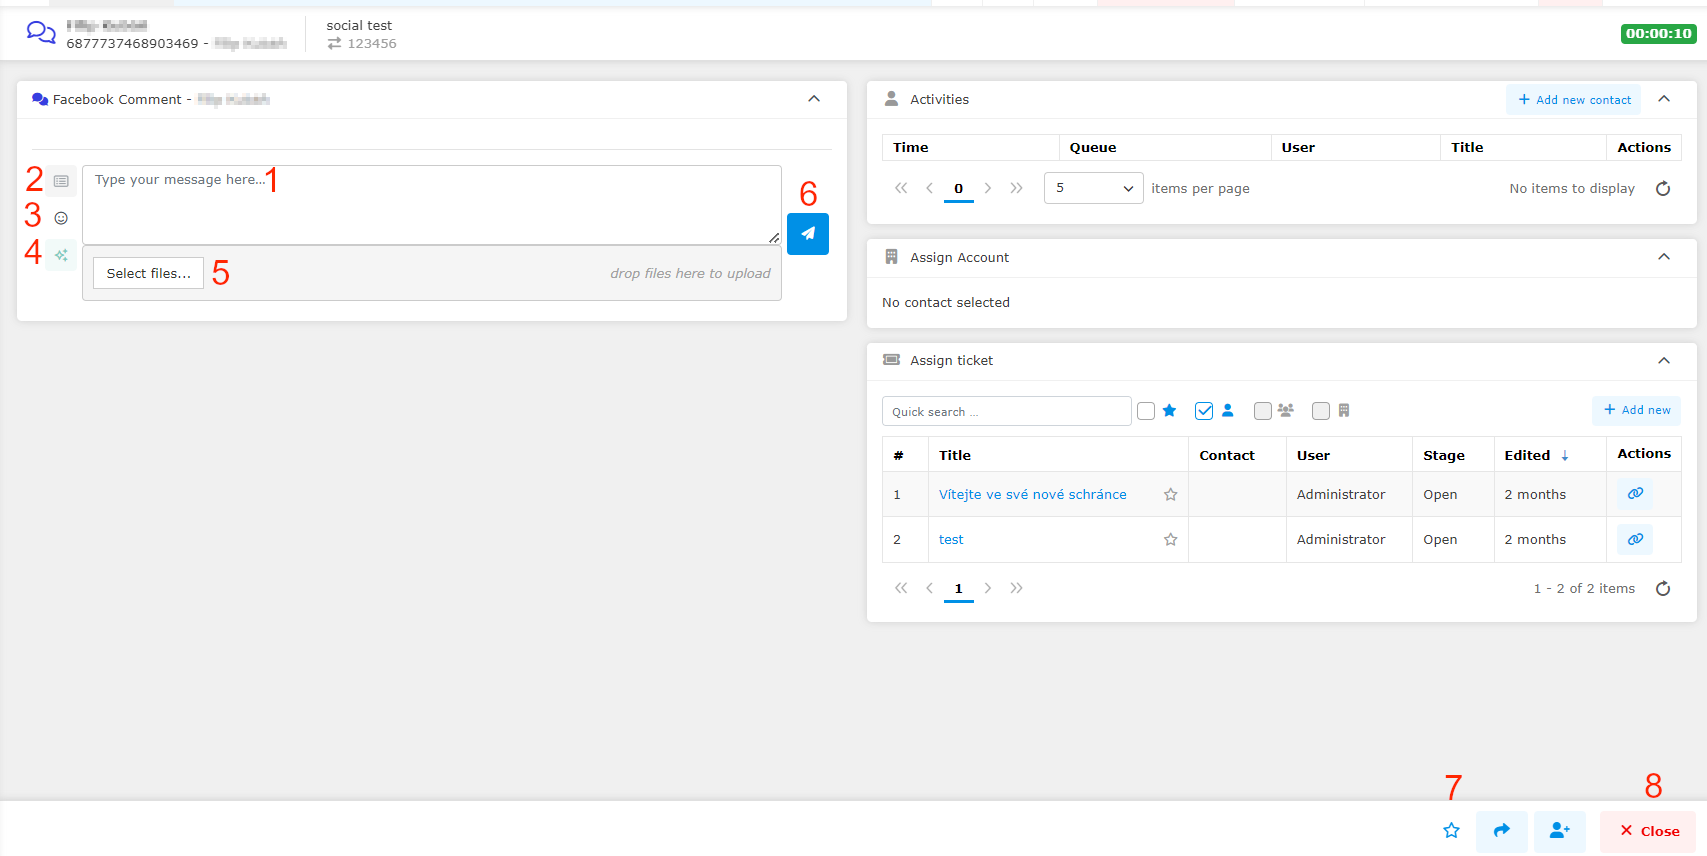This screenshot has width=1707, height=856.
Task: Click in the Quick search field
Action: click(1005, 411)
